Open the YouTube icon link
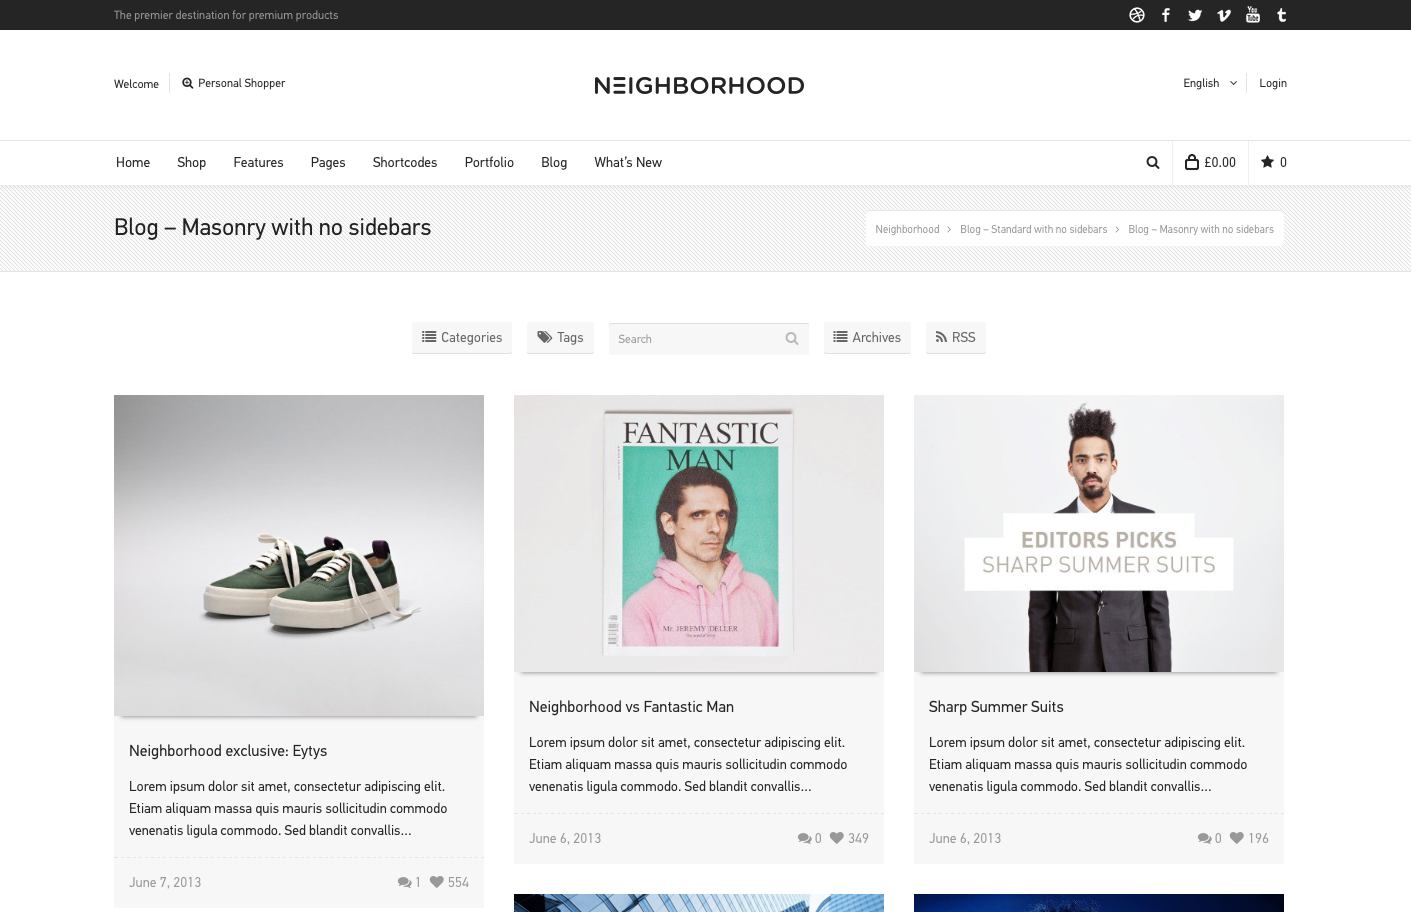Screen dimensions: 1411x912 click(1252, 15)
